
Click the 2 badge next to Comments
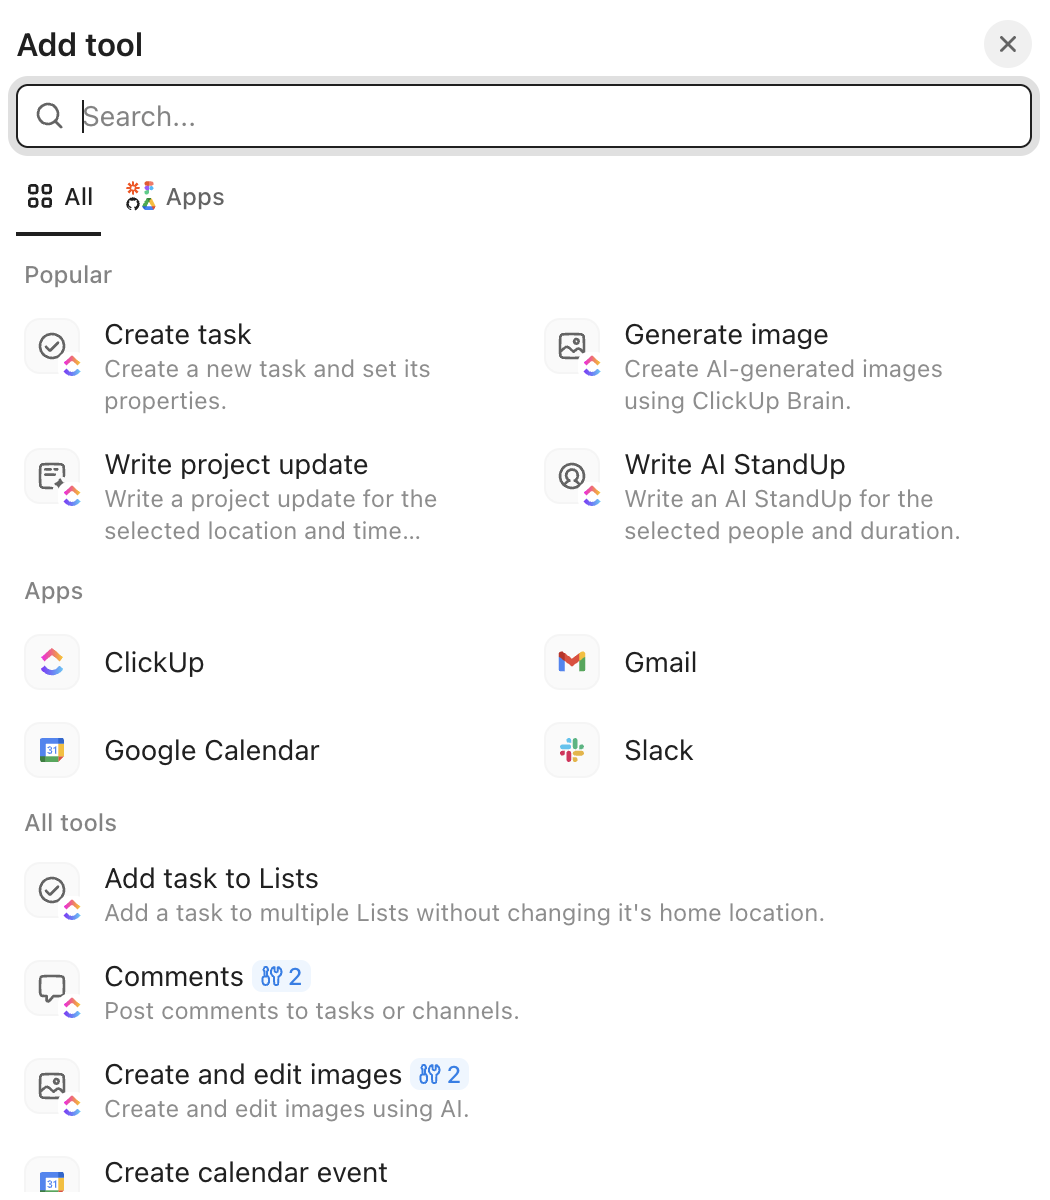pyautogui.click(x=282, y=976)
